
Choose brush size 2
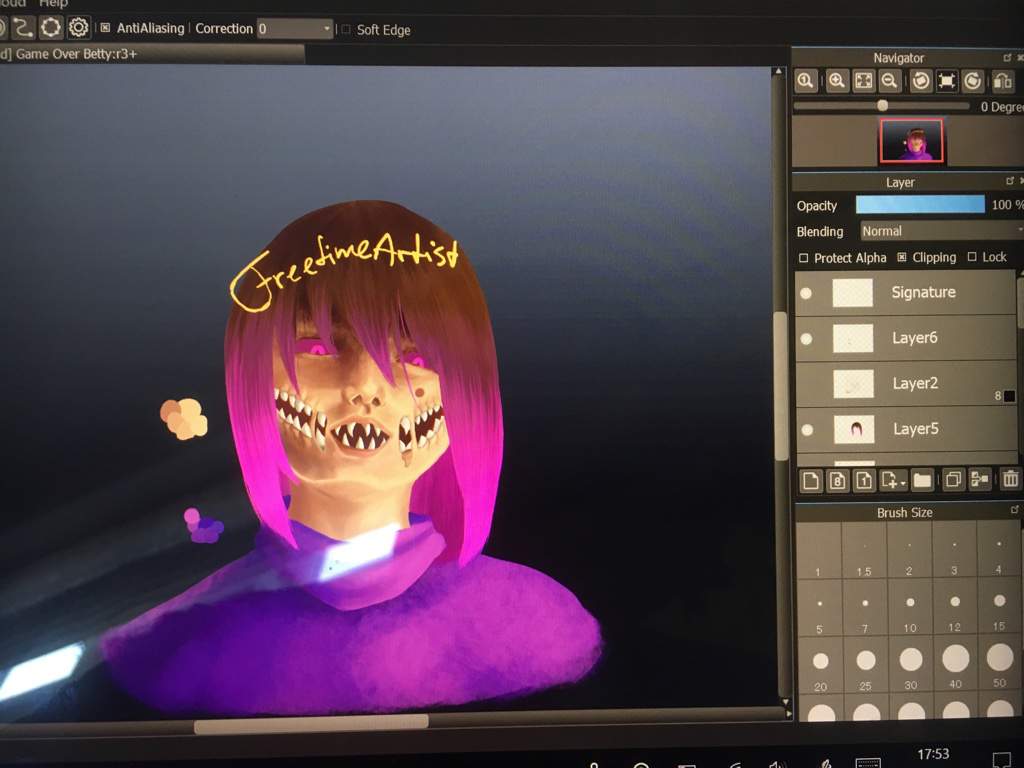[909, 549]
